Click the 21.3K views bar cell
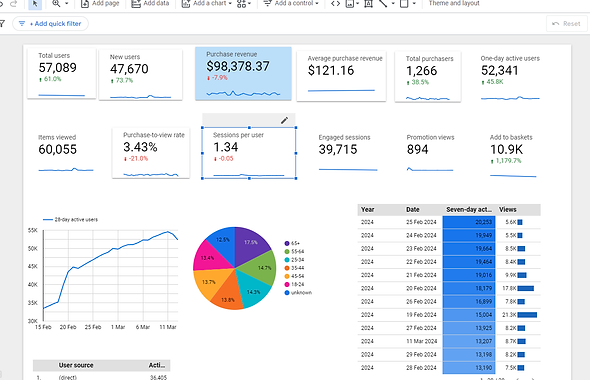This screenshot has width=590, height=380. [519, 315]
